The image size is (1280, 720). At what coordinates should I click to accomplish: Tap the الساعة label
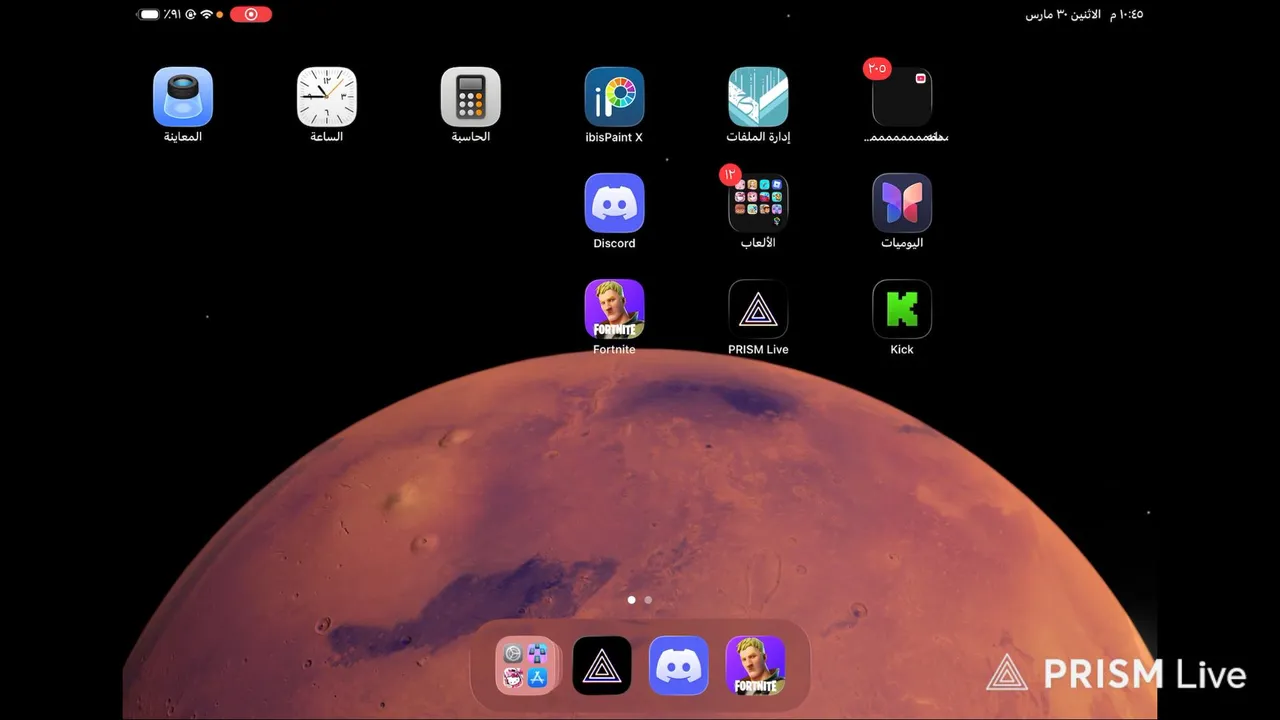click(327, 137)
